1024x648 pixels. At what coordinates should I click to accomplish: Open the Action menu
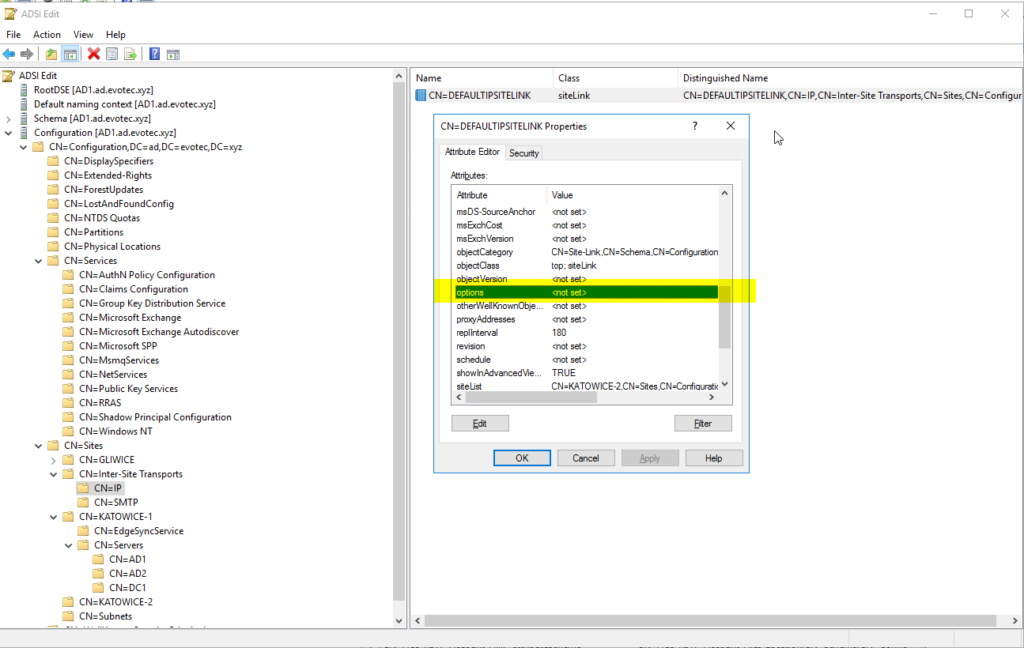coord(46,33)
